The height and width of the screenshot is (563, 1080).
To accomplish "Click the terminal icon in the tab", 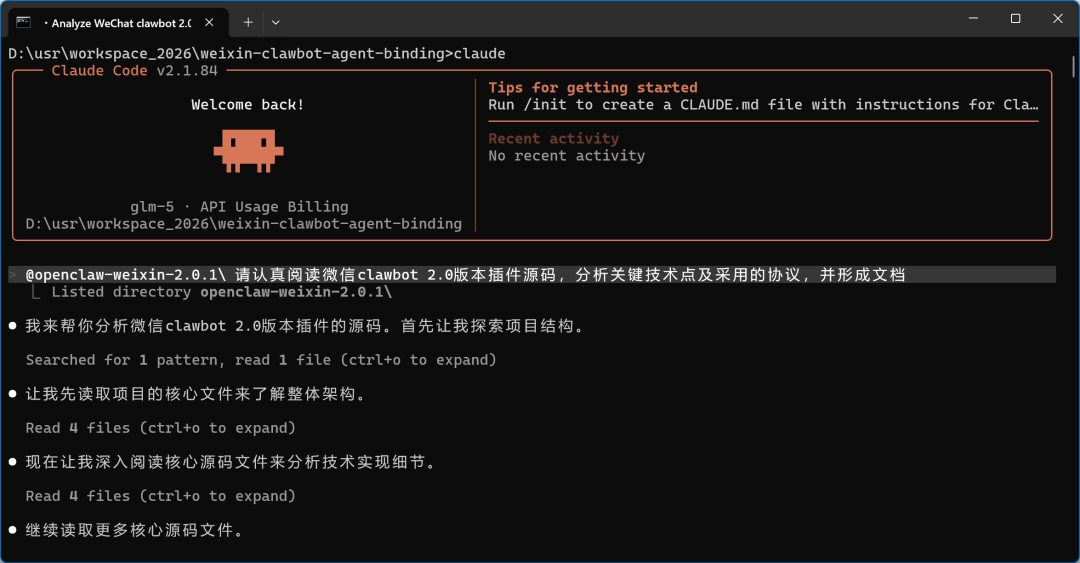I will coord(23,21).
